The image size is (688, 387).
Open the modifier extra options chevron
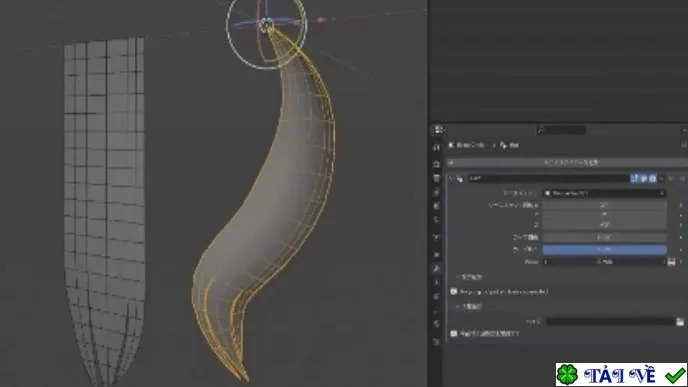pos(662,179)
